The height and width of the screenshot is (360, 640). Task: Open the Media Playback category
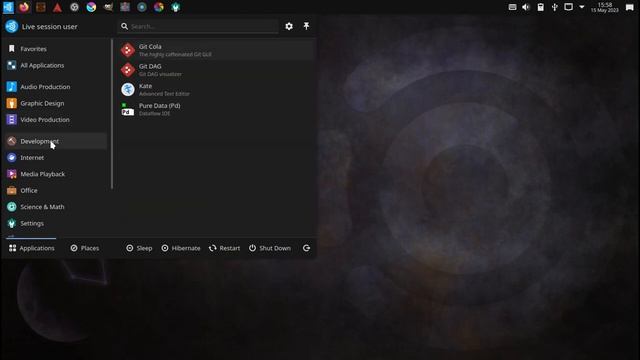56,174
